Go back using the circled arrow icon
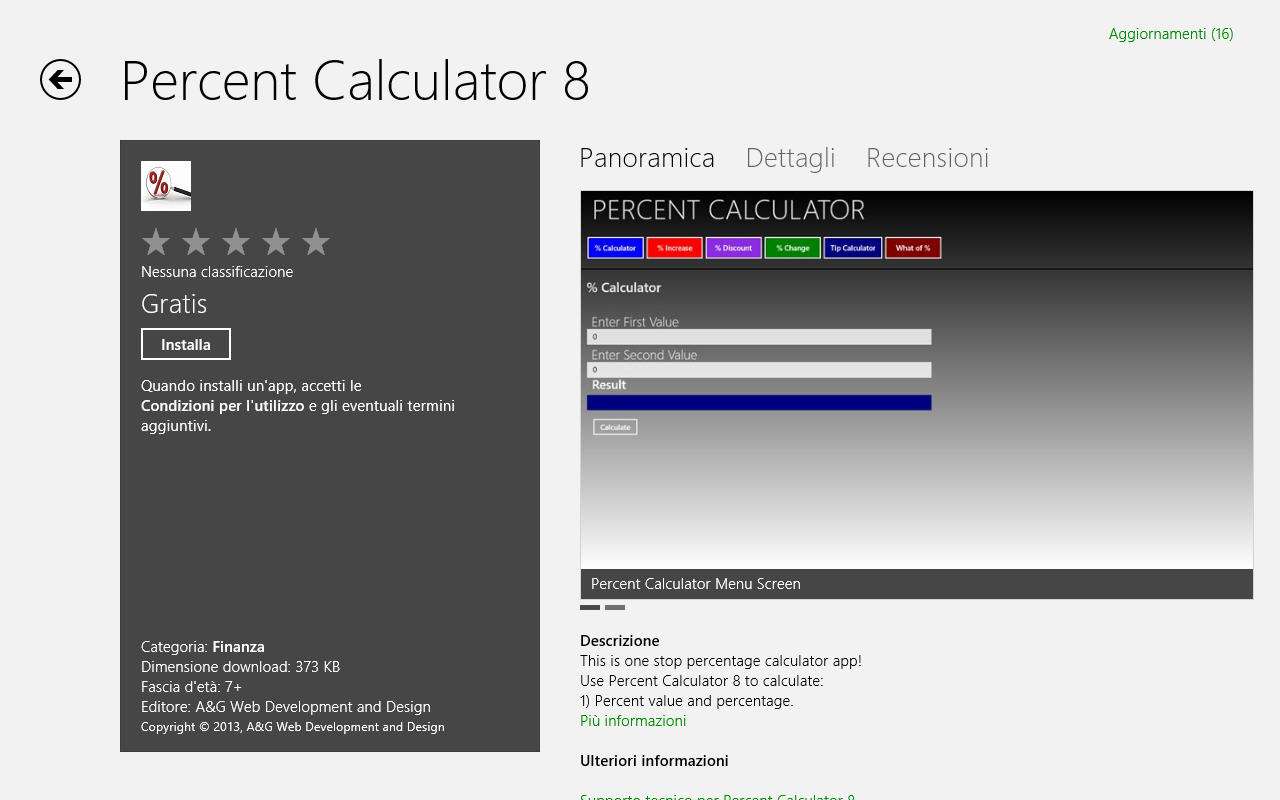Screen dimensions: 1280x800 click(60, 80)
